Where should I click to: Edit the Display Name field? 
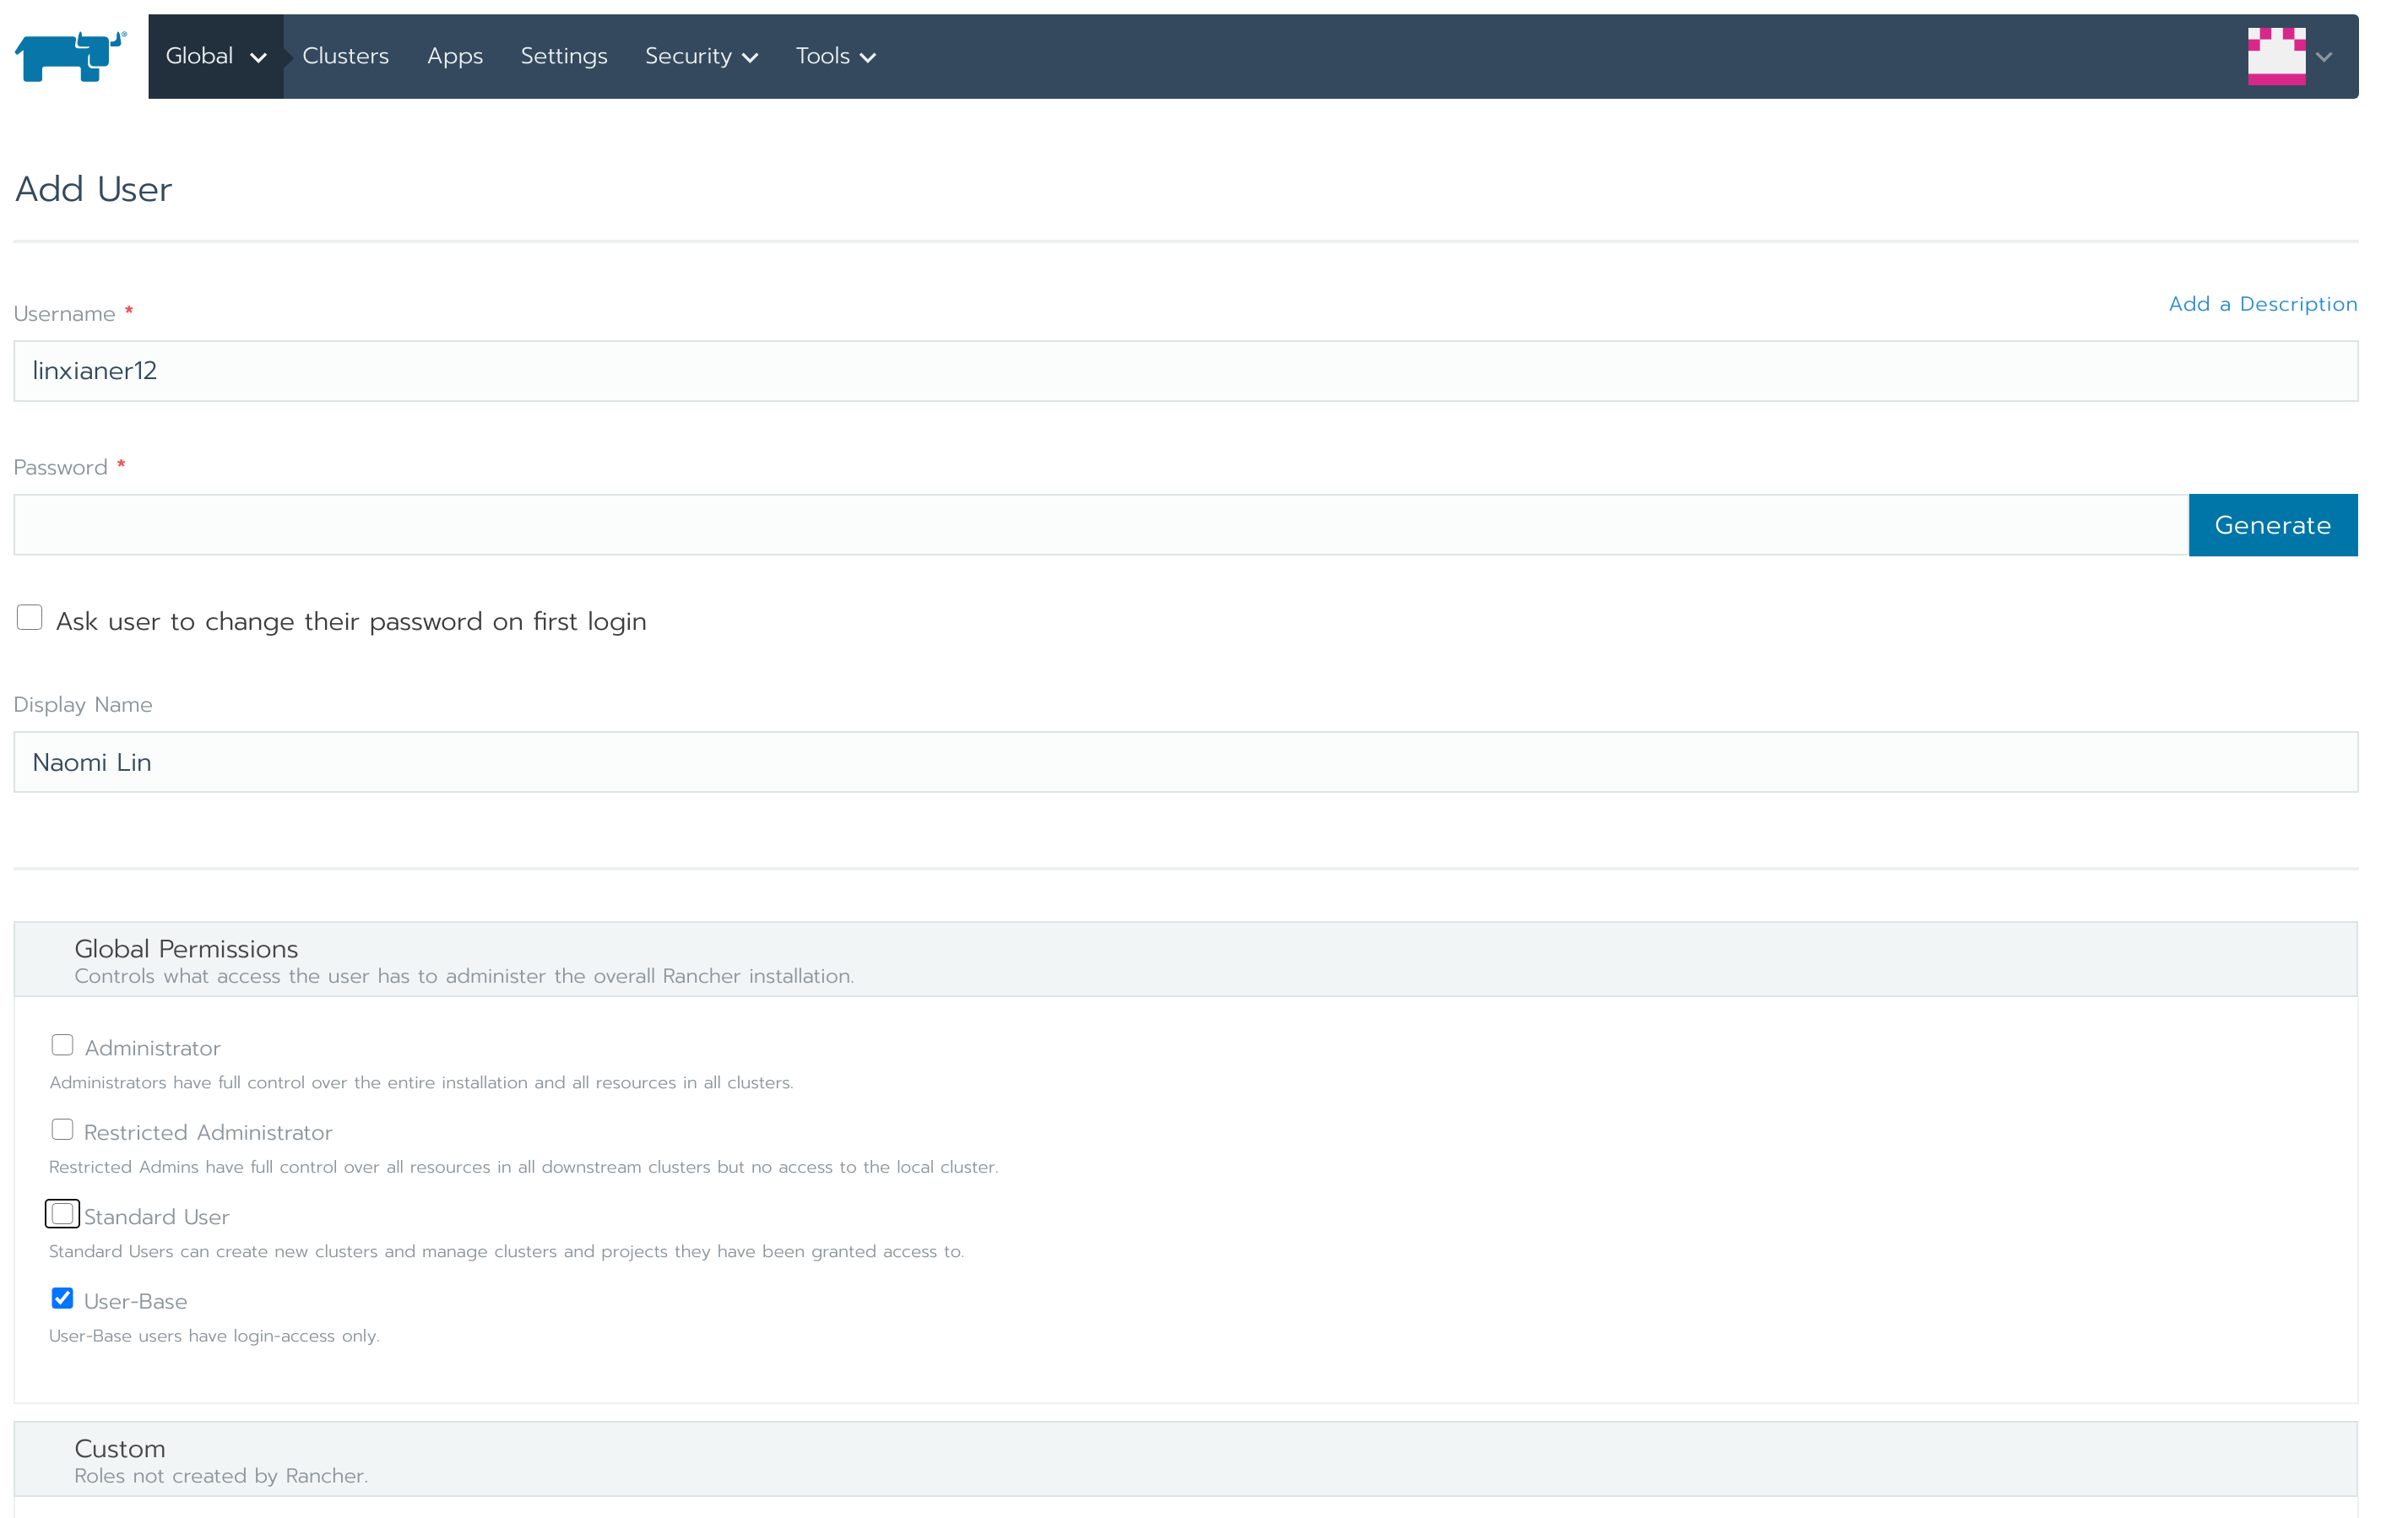(1185, 762)
